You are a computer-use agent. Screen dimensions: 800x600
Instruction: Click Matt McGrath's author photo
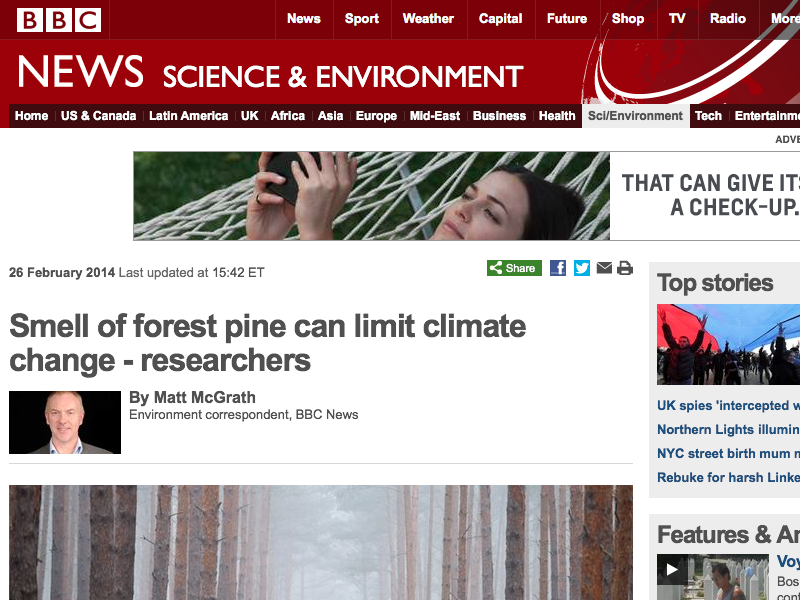click(x=65, y=422)
